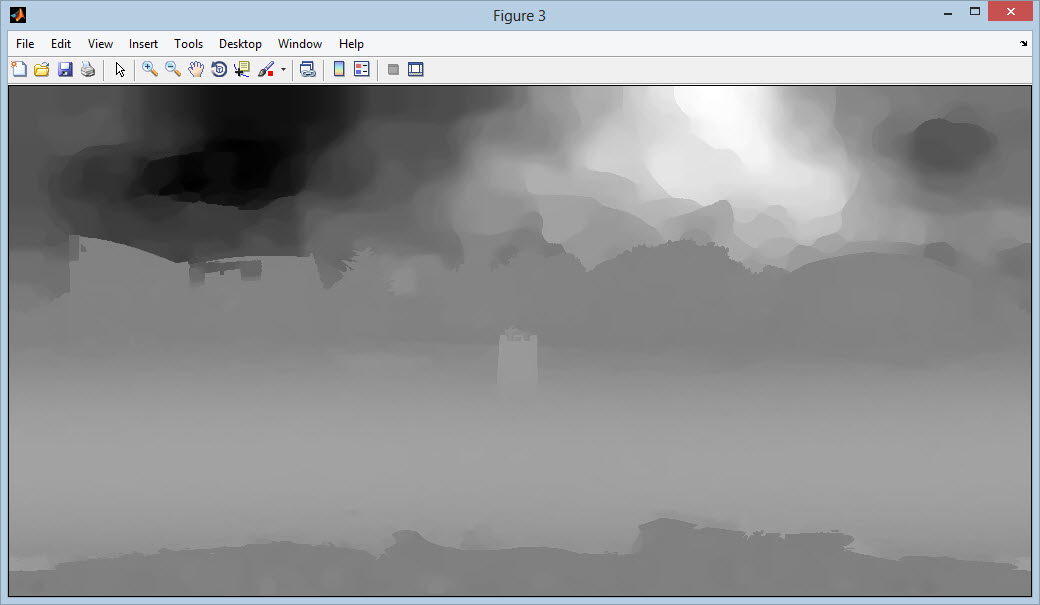Image resolution: width=1040 pixels, height=605 pixels.
Task: Hide plot tools using the toolbar icon
Action: tap(393, 69)
